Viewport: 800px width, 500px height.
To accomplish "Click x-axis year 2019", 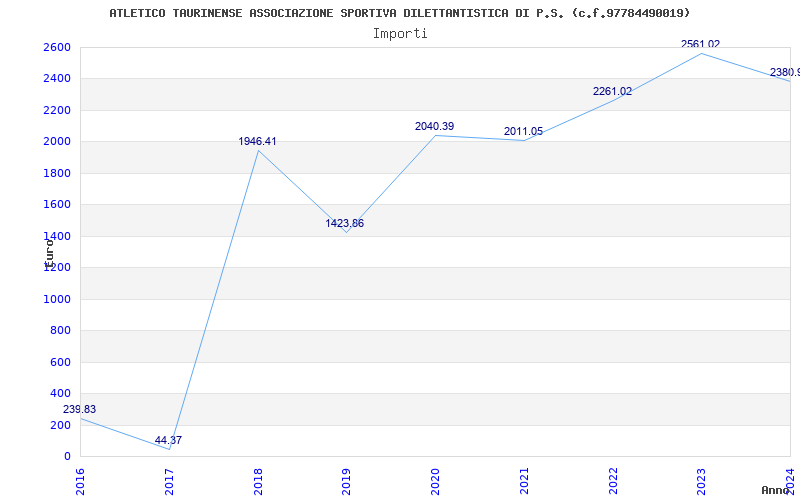I will click(346, 481).
